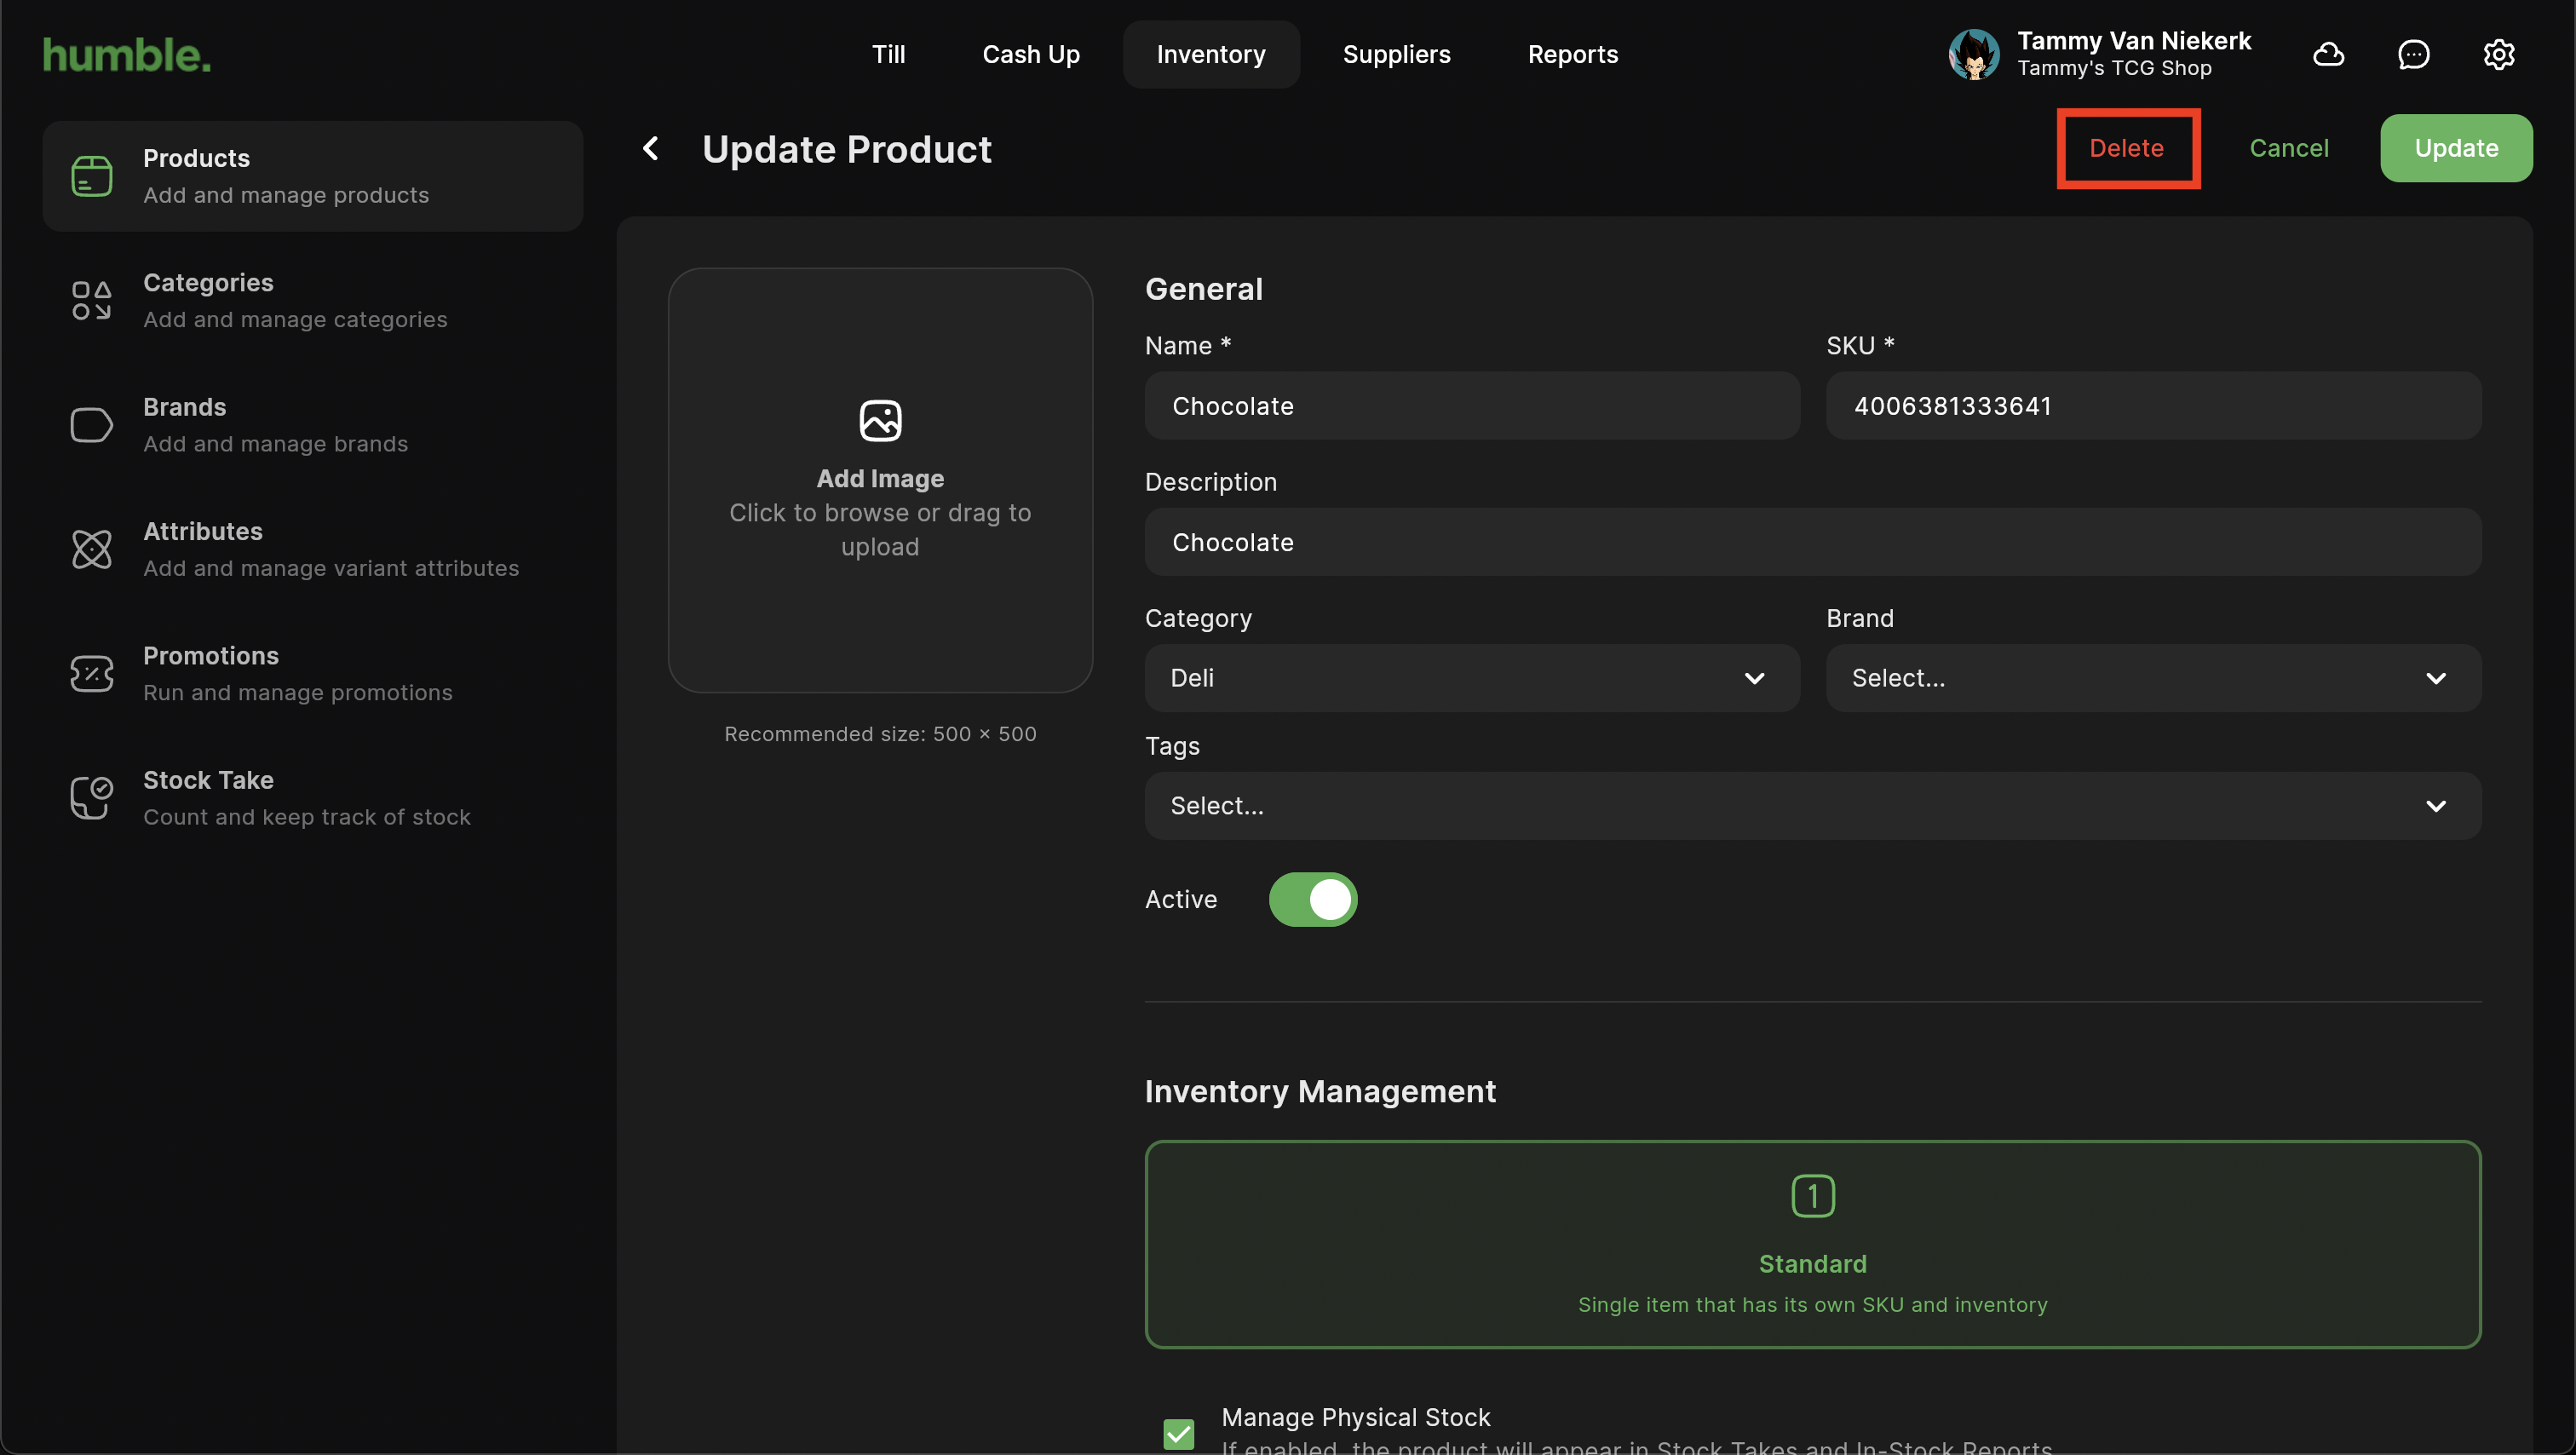Click the Stock Take sidebar icon
This screenshot has height=1455, width=2576.
(91, 798)
